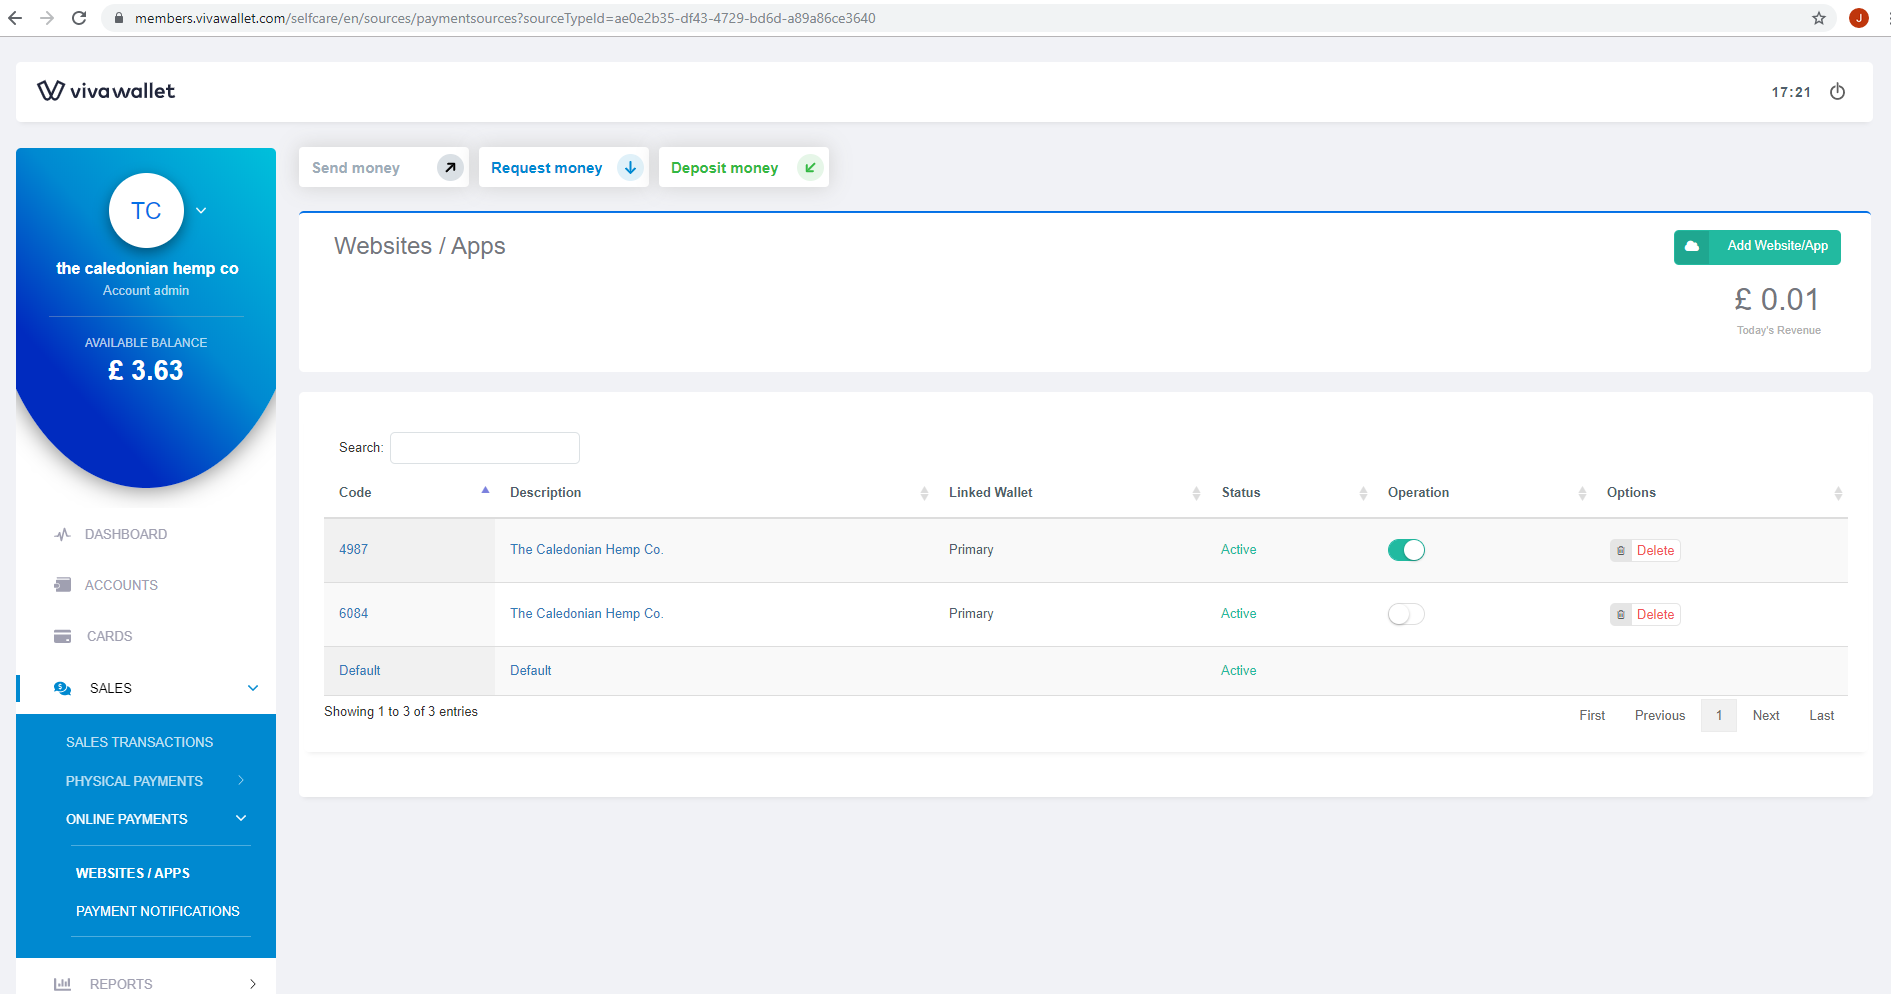This screenshot has width=1891, height=994.
Task: Click the Deposit money arrow icon
Action: [809, 167]
